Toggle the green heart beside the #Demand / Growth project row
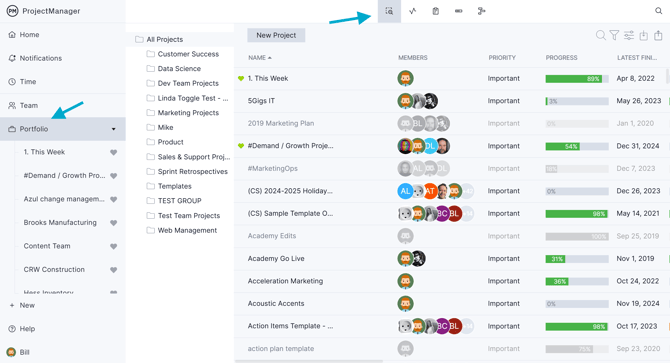Image resolution: width=670 pixels, height=363 pixels. (x=241, y=146)
